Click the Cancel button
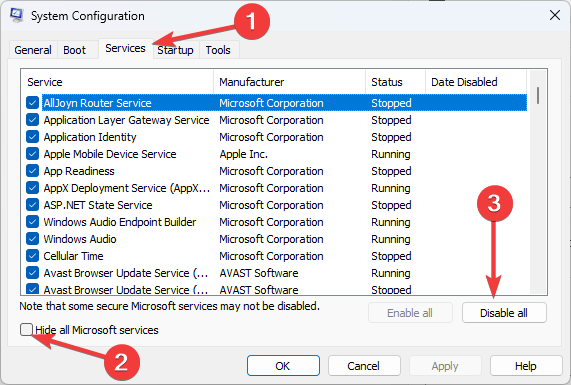This screenshot has height=385, width=571. click(364, 366)
